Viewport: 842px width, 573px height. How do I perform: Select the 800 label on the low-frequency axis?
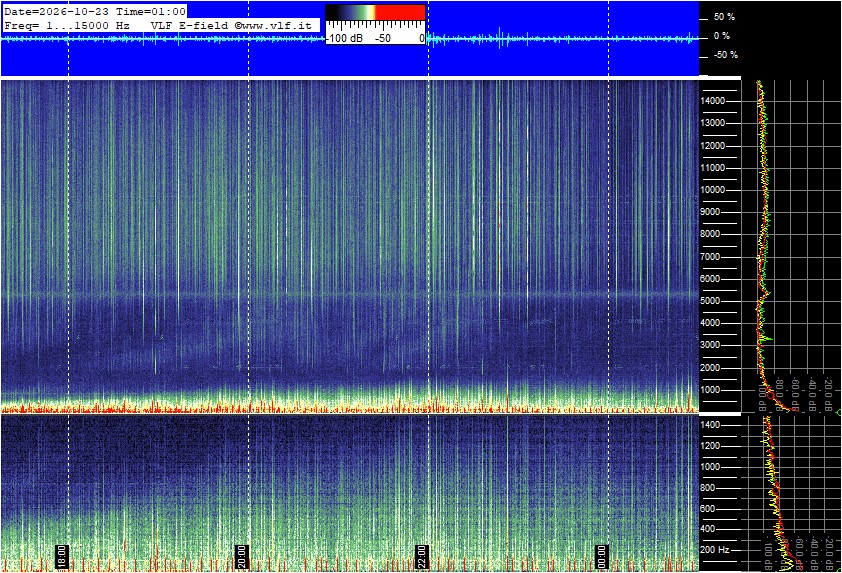tap(707, 488)
